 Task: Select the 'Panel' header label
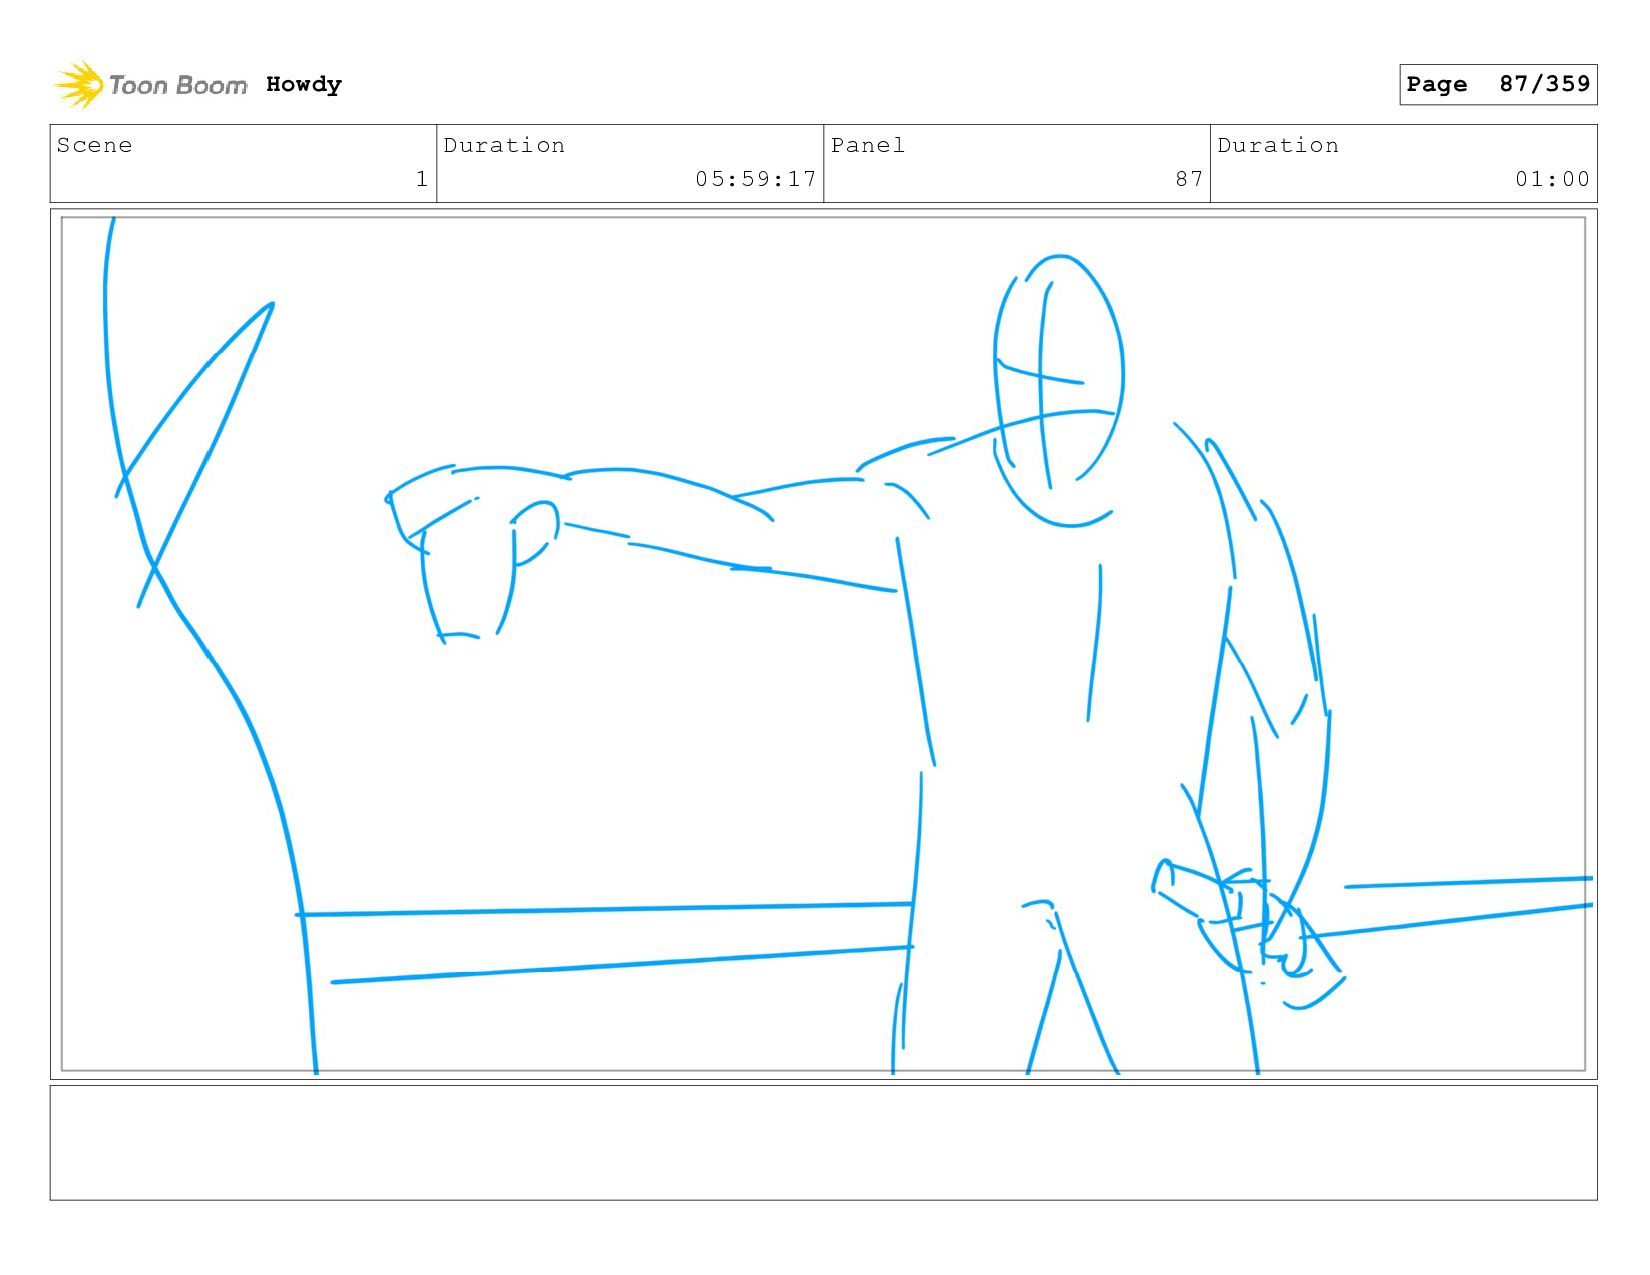[868, 145]
